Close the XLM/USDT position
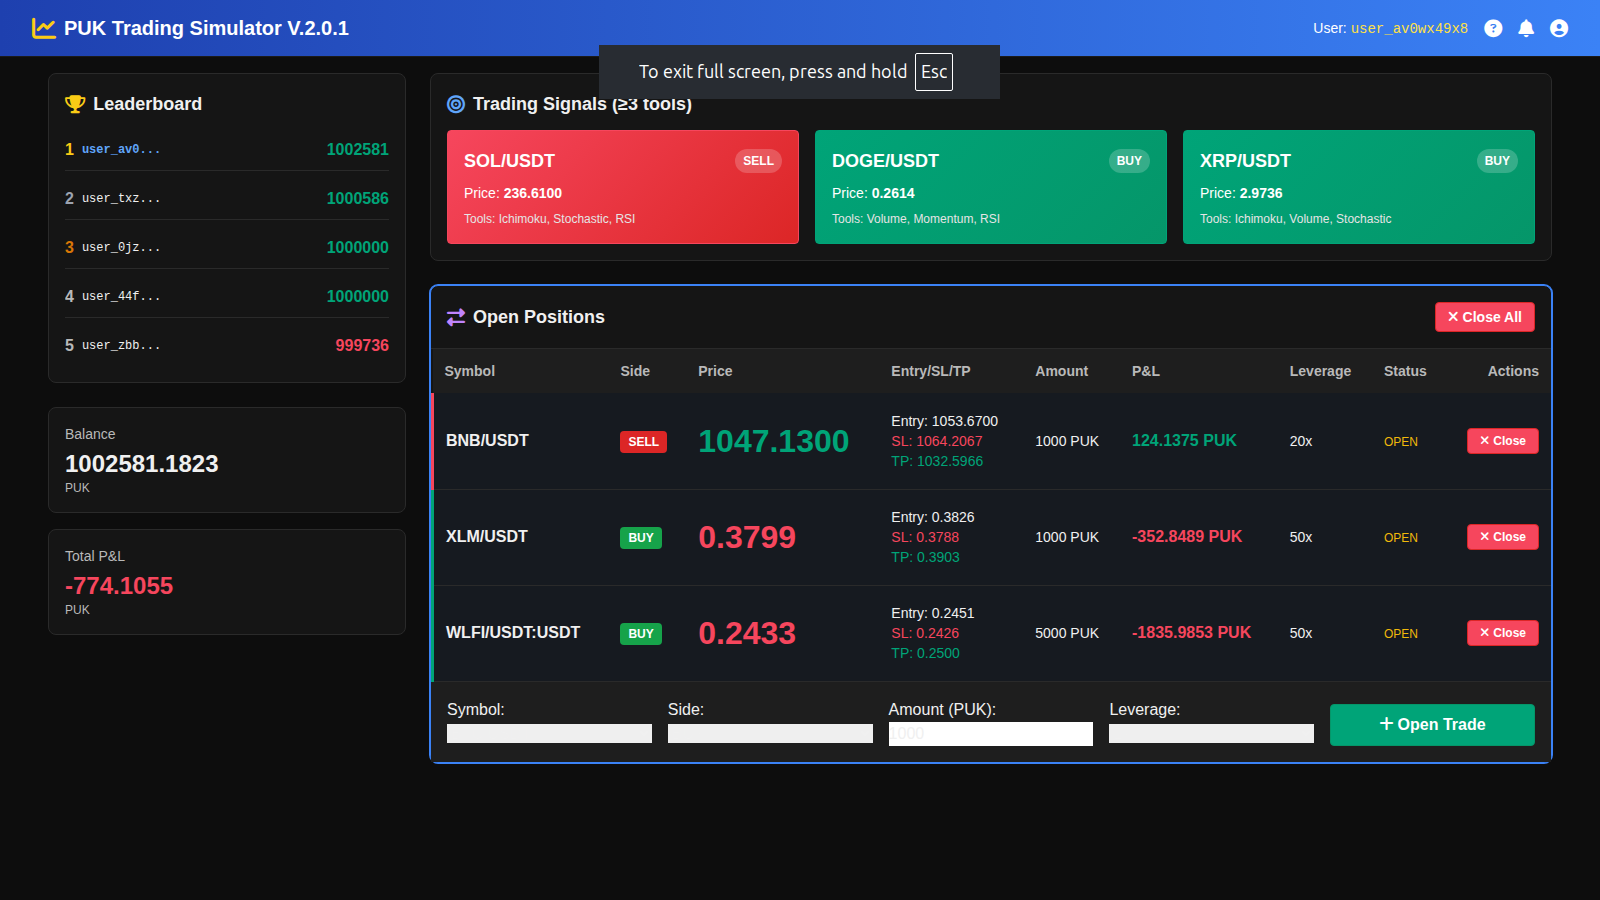The height and width of the screenshot is (900, 1600). 1502,537
